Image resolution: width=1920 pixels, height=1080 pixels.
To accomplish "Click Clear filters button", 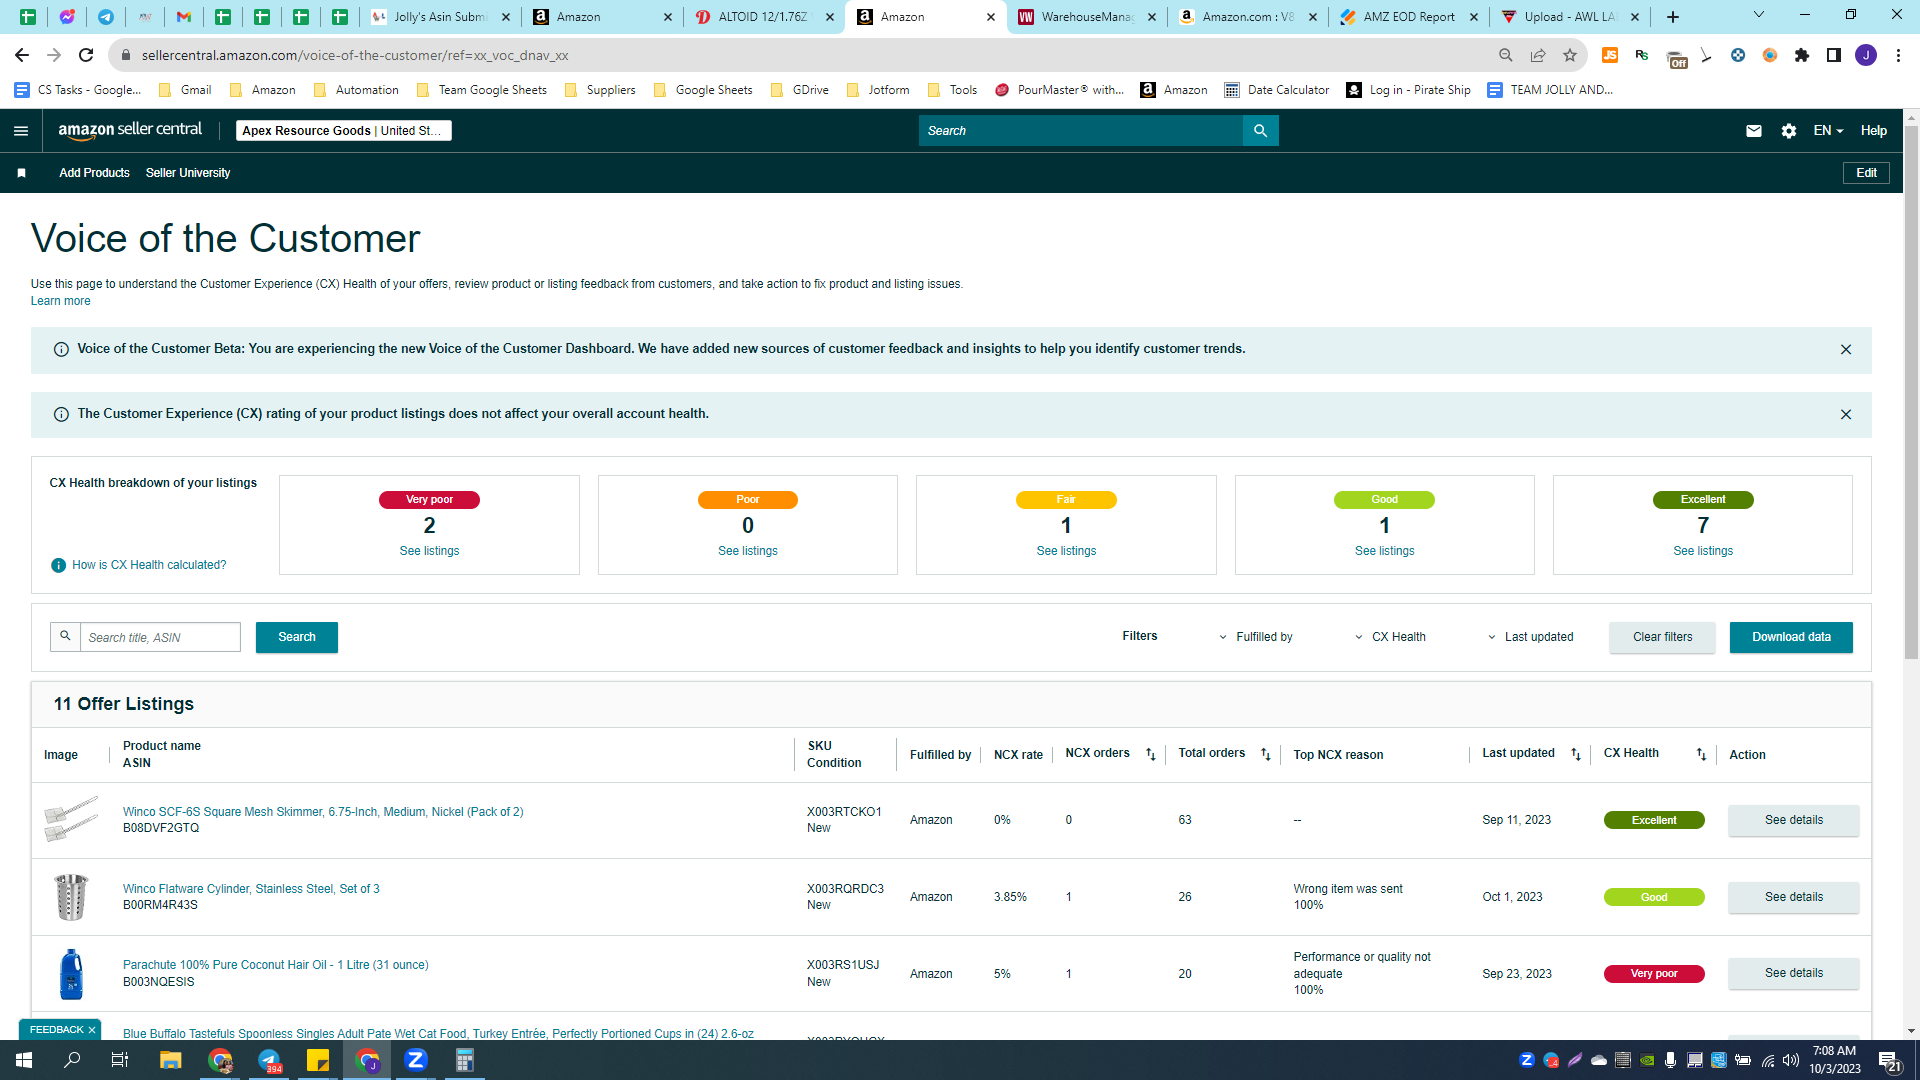I will pyautogui.click(x=1662, y=637).
